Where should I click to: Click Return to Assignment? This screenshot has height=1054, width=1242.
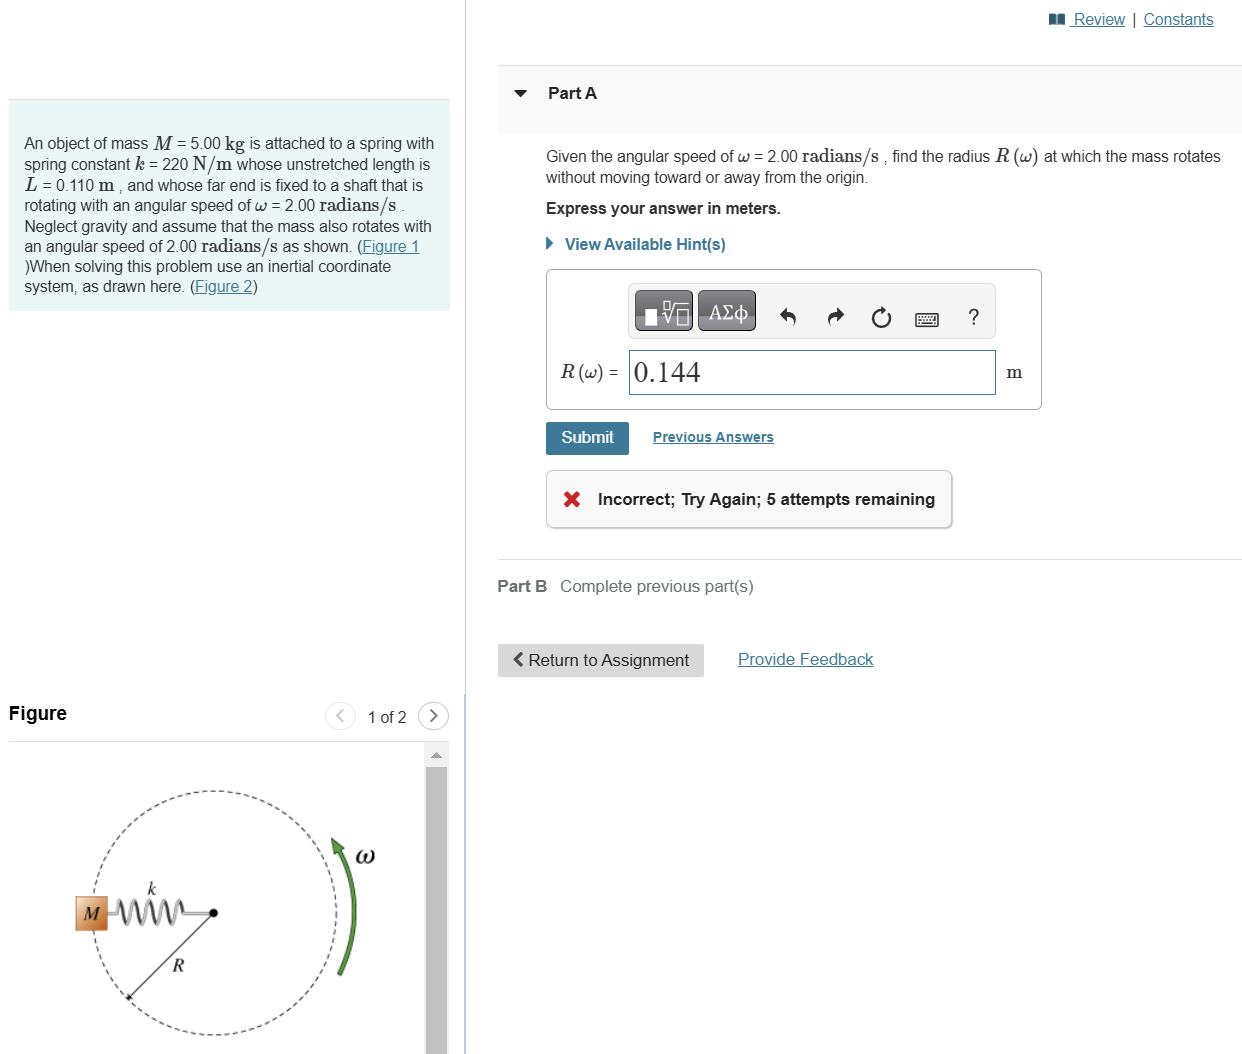[600, 660]
